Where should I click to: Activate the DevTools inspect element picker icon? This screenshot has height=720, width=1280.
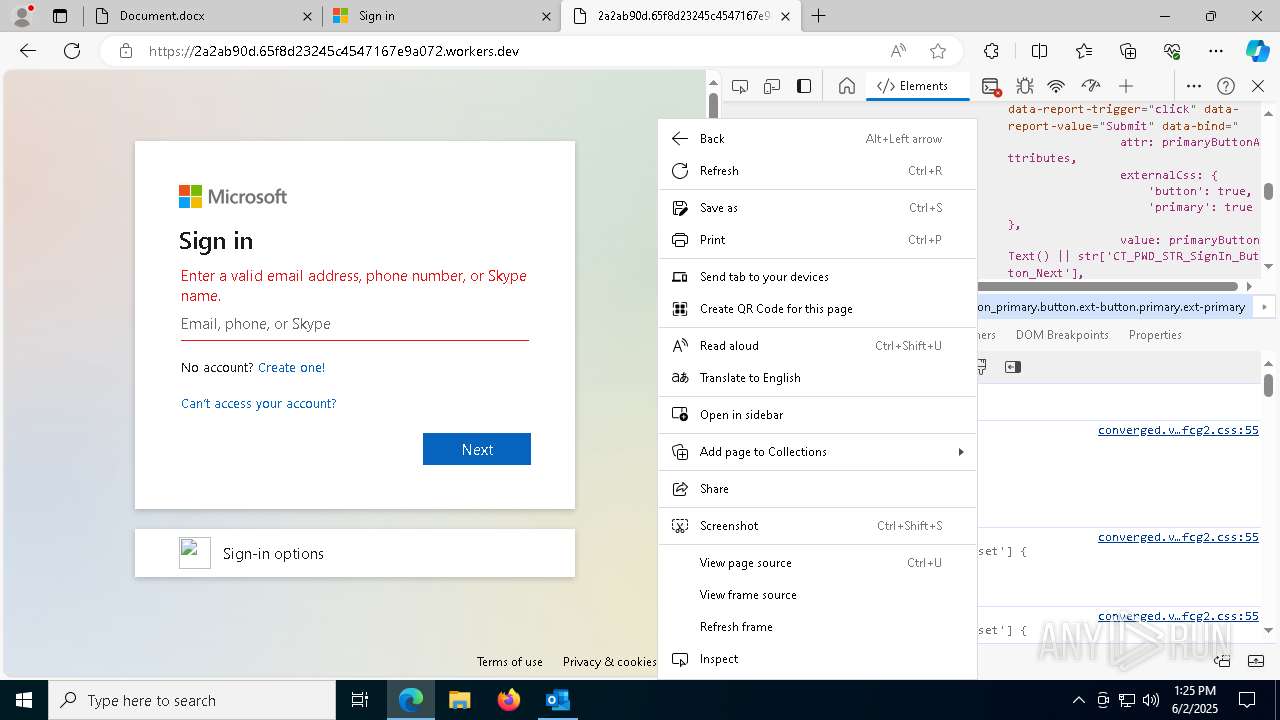coord(740,86)
